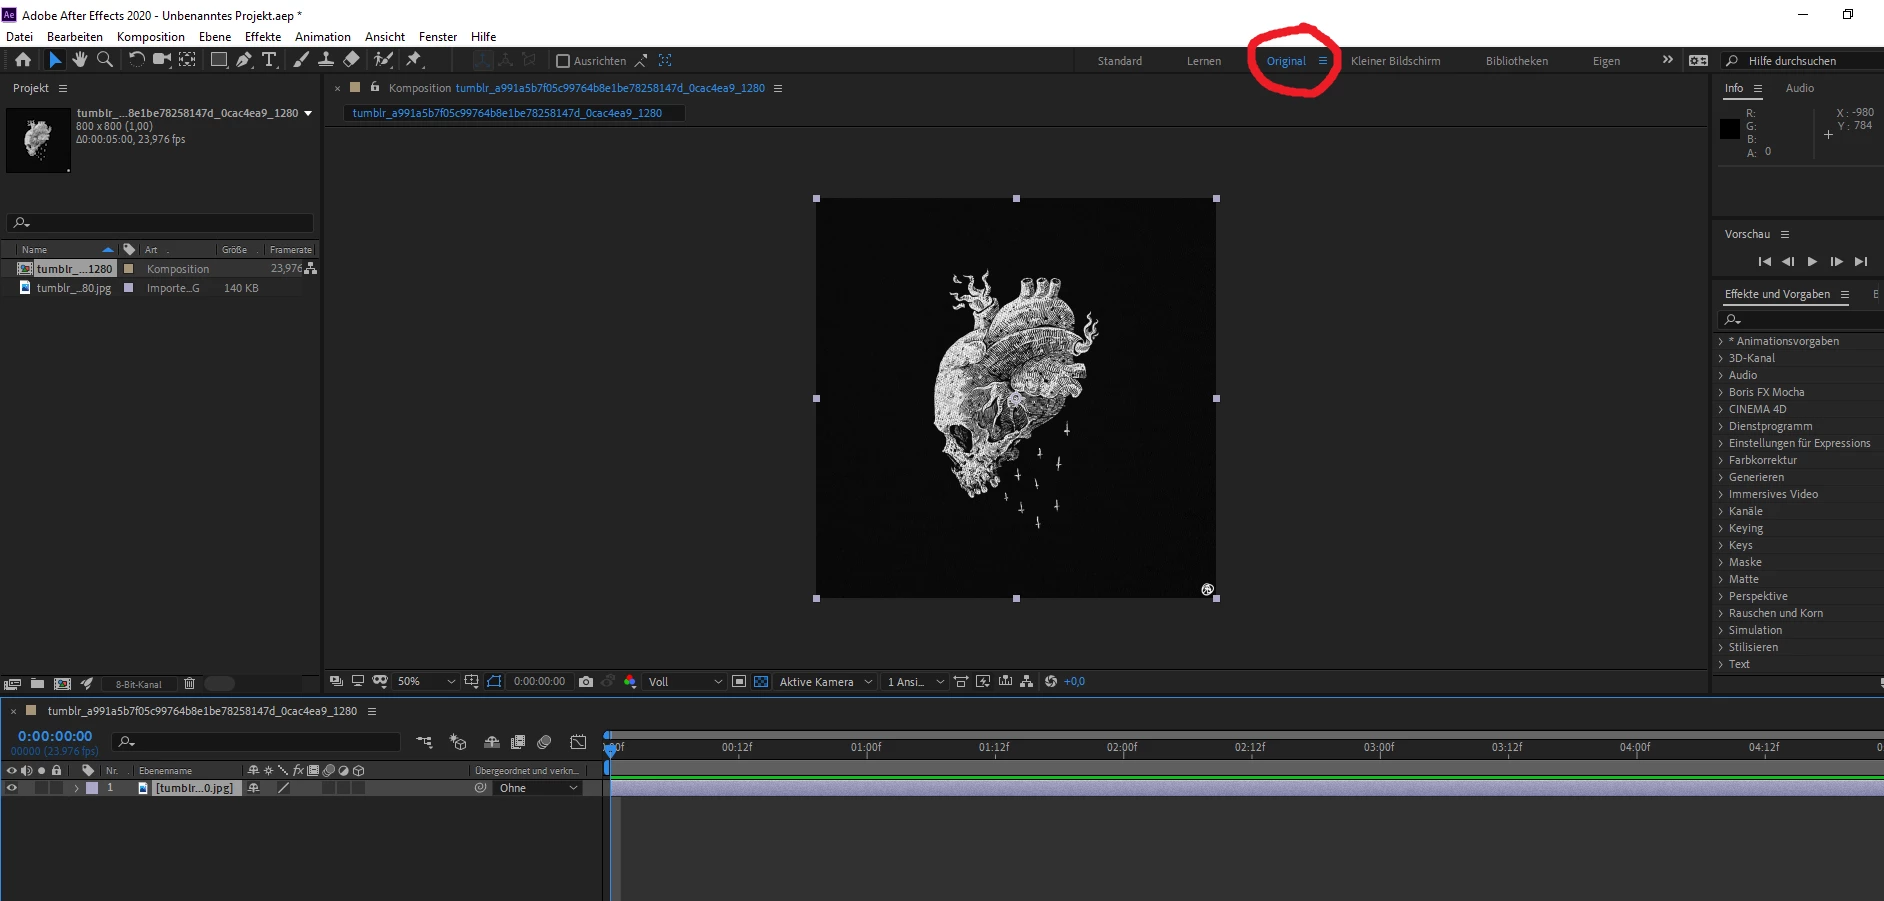Click the label color swatch of layer 1
This screenshot has height=901, width=1884.
92,788
